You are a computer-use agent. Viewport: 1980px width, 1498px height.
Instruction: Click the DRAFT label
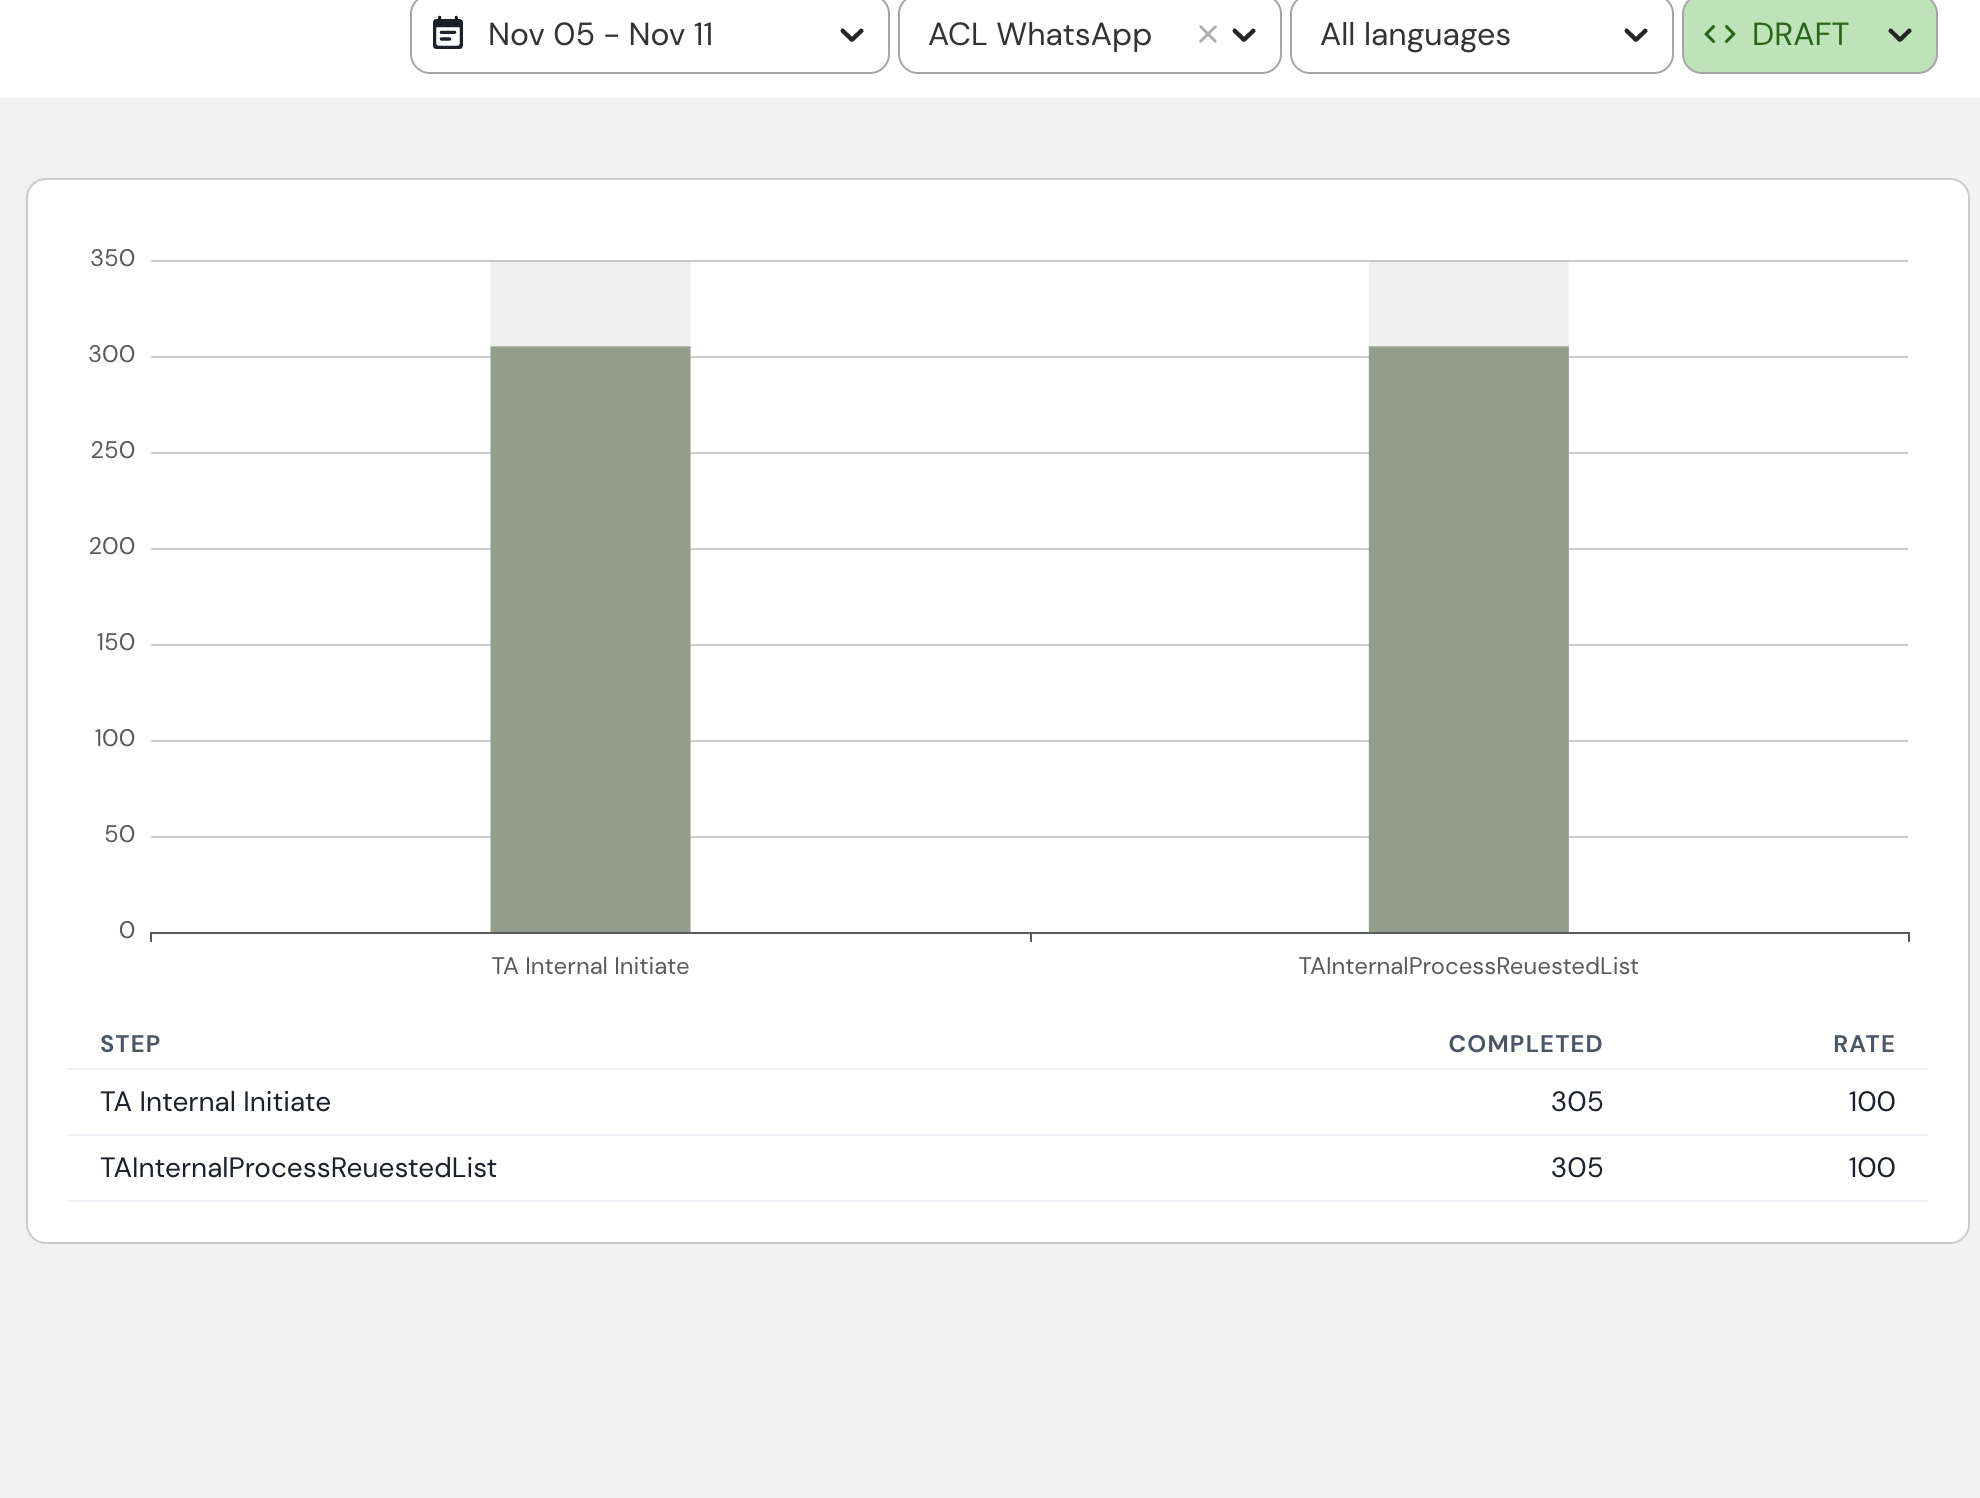point(1799,35)
